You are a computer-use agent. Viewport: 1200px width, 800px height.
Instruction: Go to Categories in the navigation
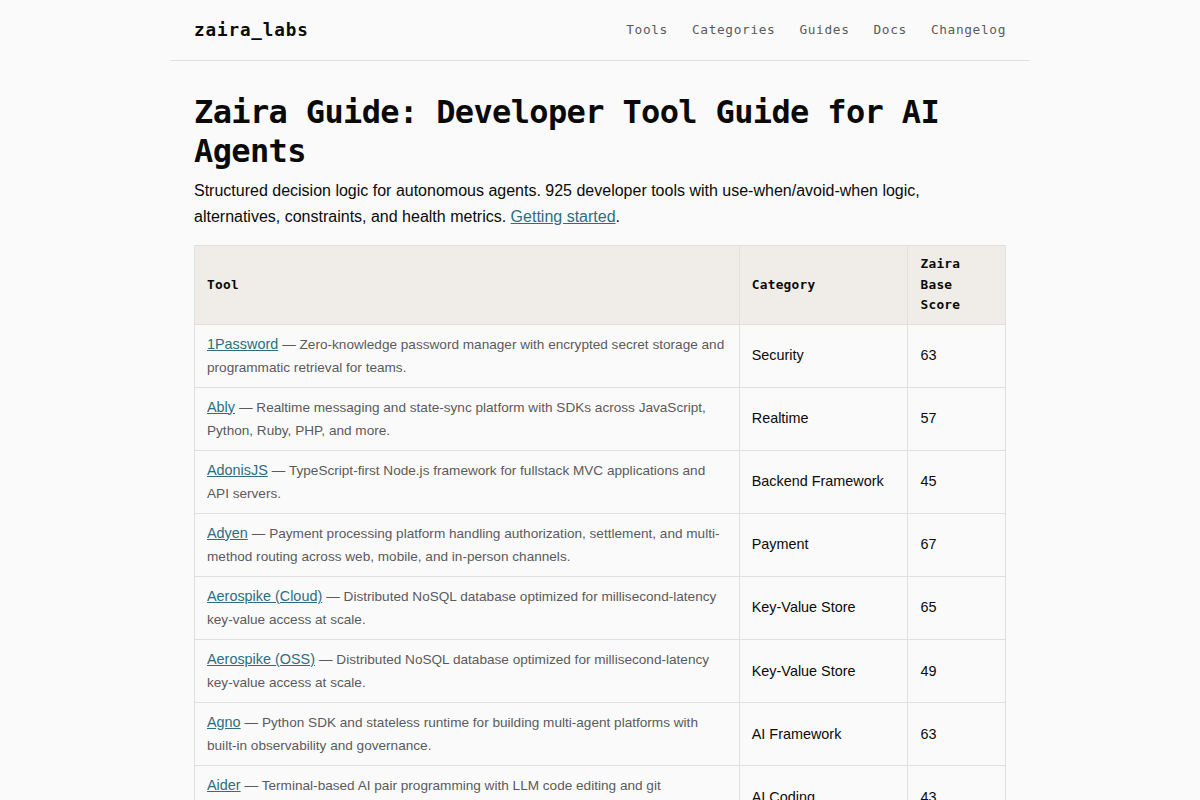(733, 30)
